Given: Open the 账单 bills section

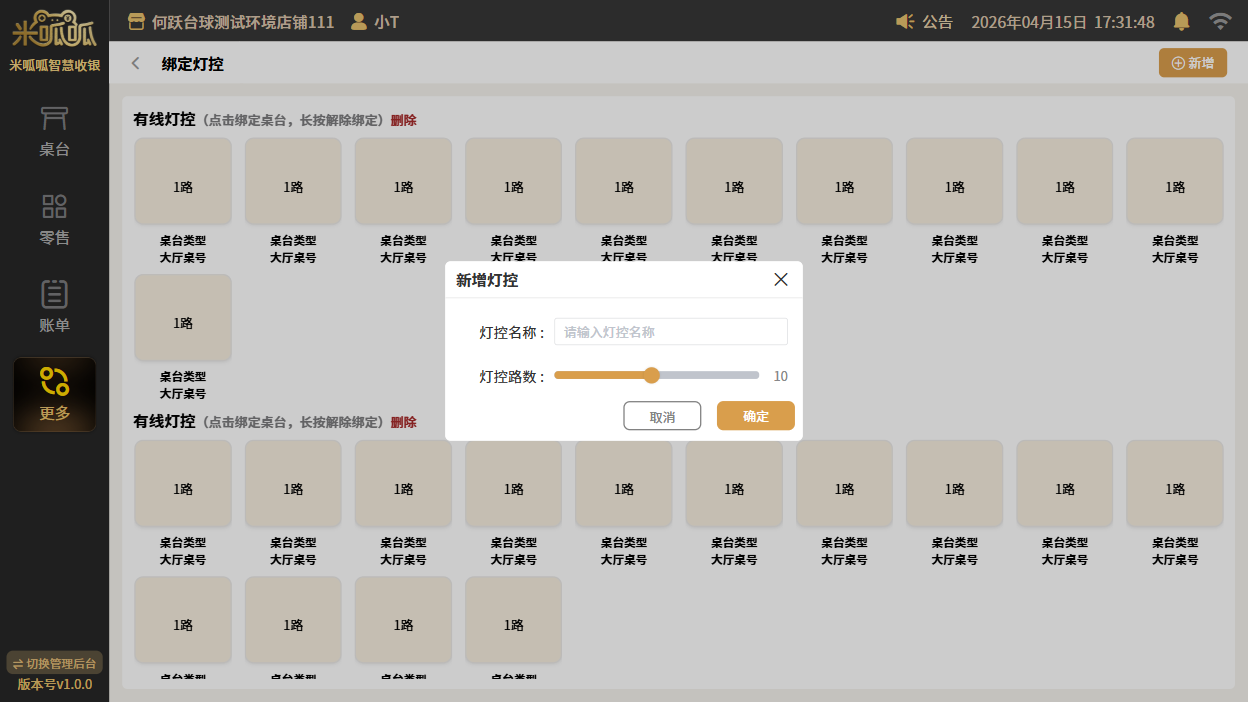Looking at the screenshot, I should [54, 307].
